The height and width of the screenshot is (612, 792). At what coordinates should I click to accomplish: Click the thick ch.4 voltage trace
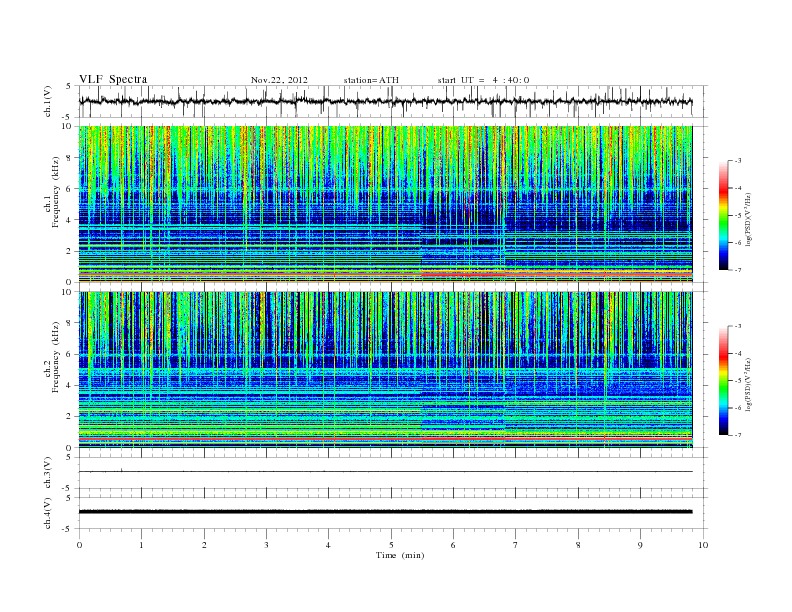(x=386, y=512)
